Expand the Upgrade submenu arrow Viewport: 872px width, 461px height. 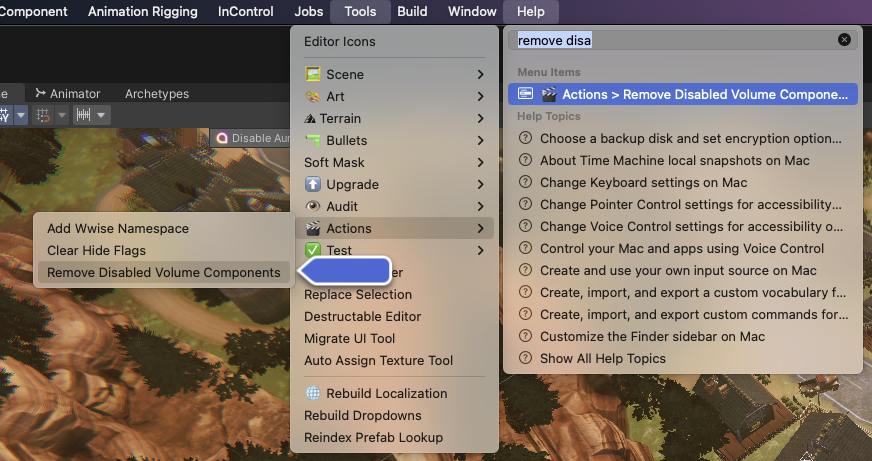(x=480, y=185)
